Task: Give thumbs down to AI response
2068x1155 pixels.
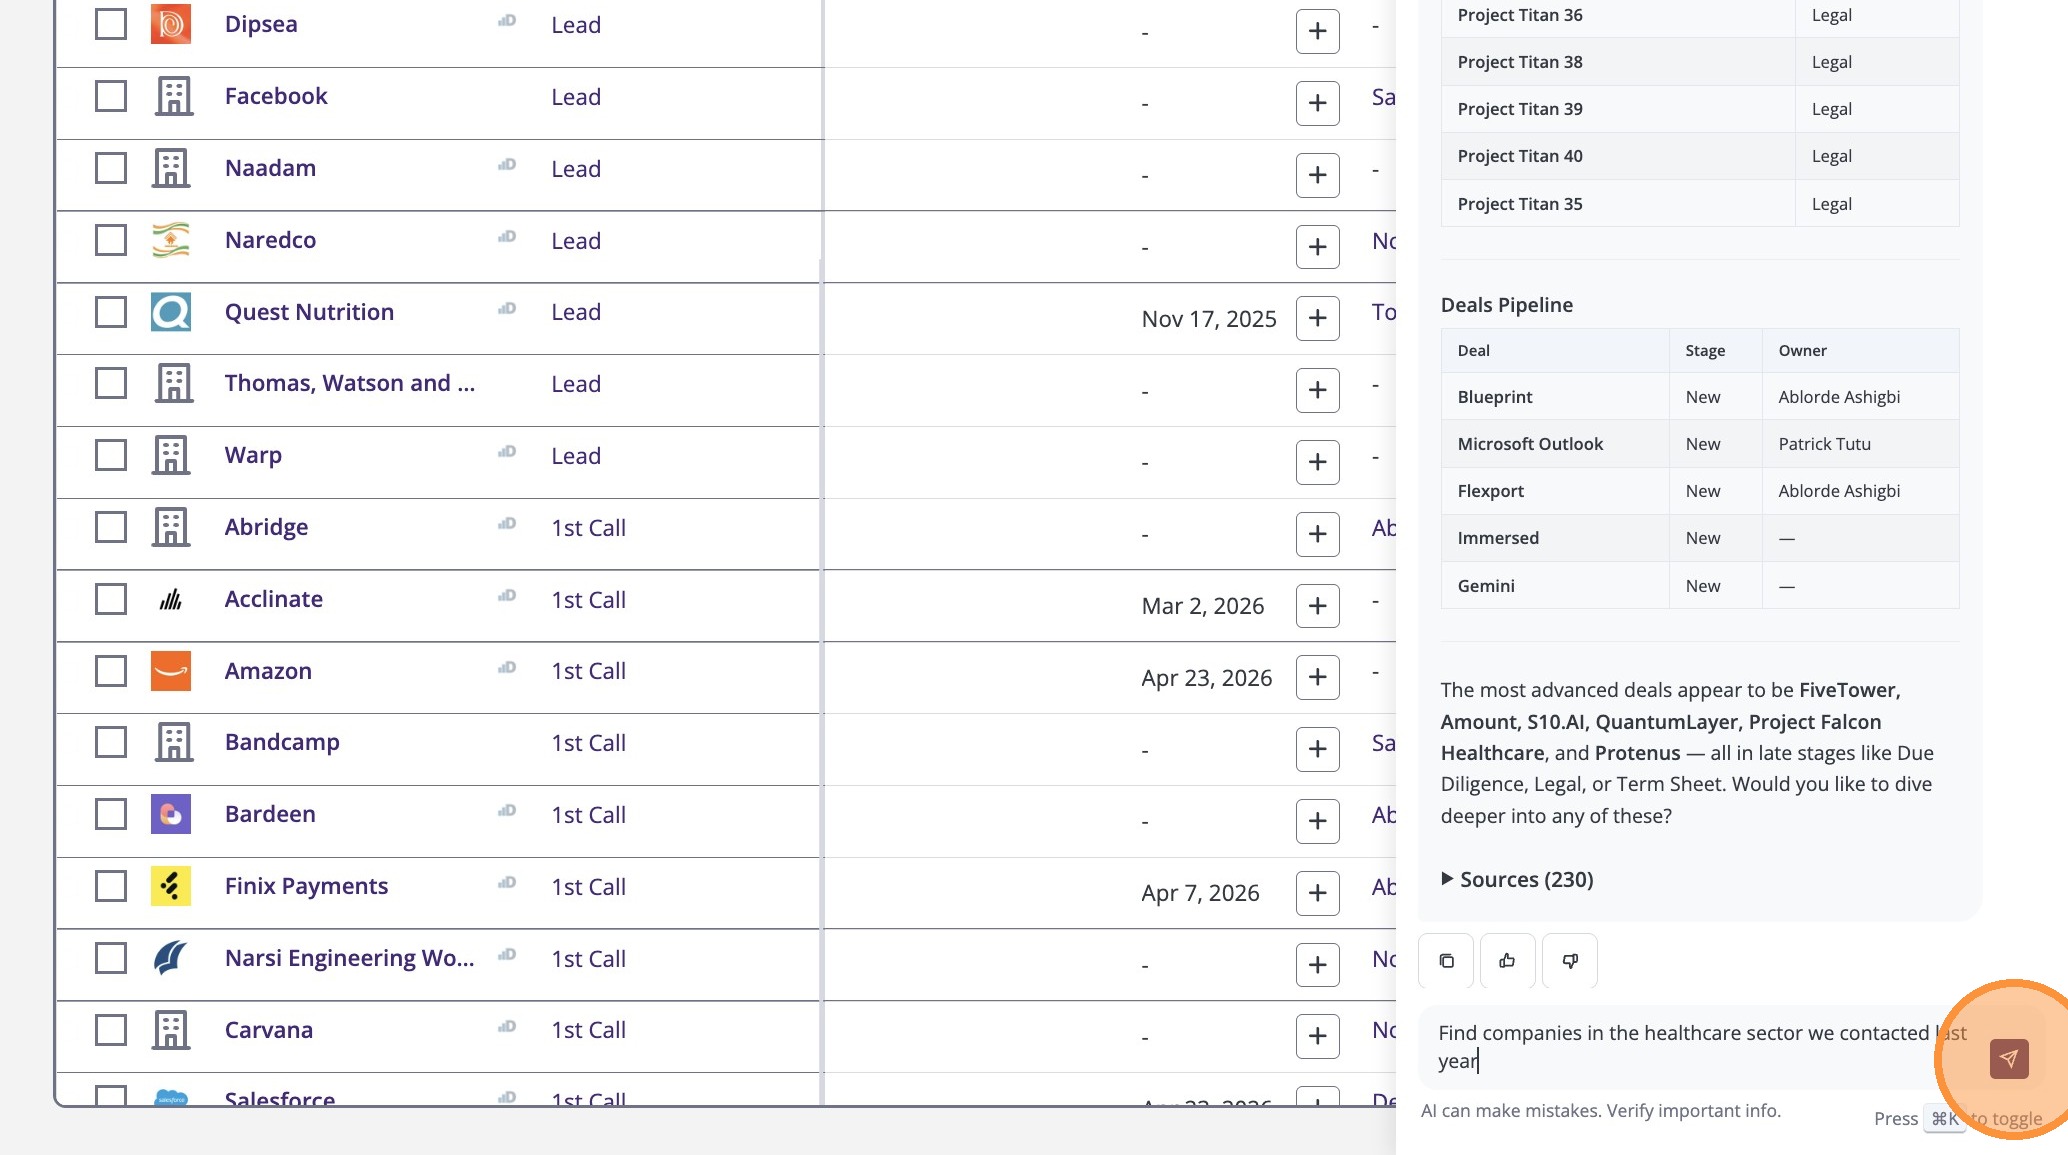Action: pos(1570,961)
